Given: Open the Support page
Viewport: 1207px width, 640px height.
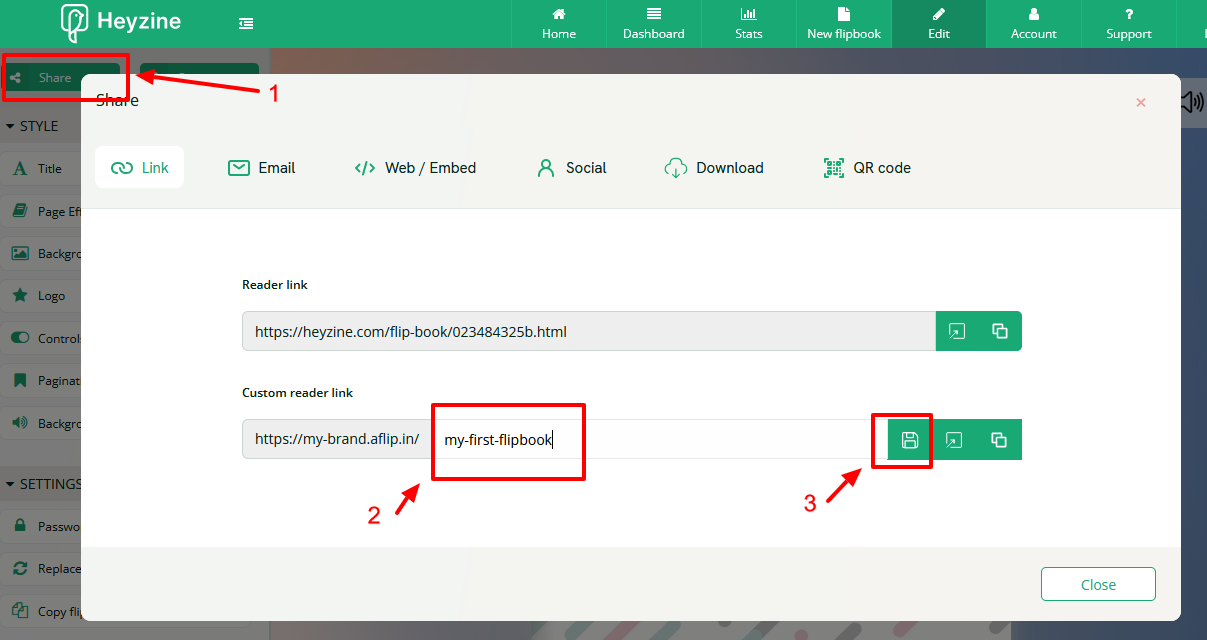Looking at the screenshot, I should (1129, 24).
